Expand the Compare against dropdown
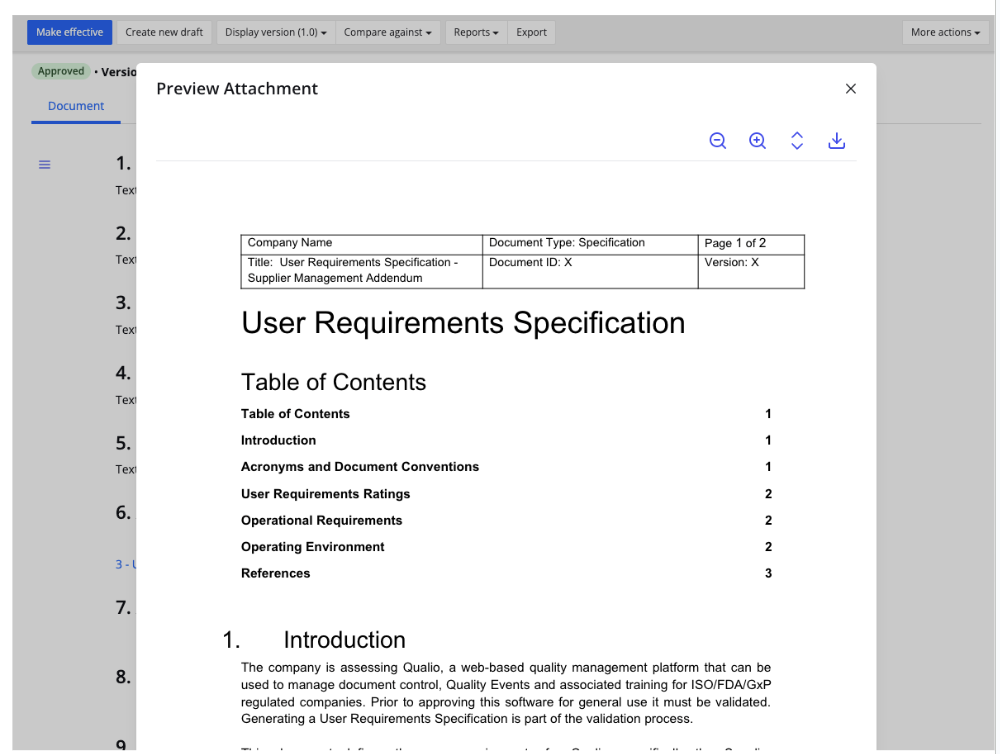This screenshot has height=754, width=1000. pos(387,32)
